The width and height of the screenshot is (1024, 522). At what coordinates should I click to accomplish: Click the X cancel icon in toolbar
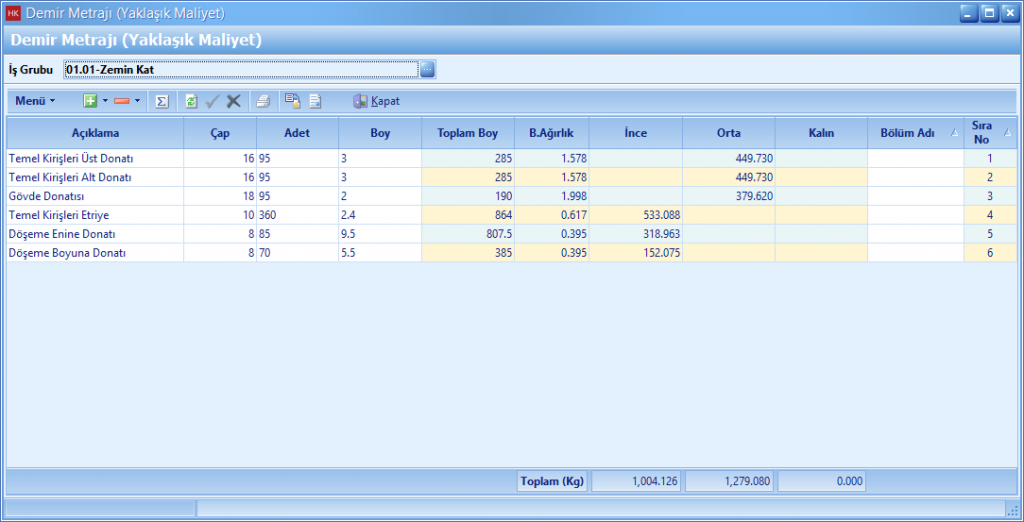(x=233, y=101)
